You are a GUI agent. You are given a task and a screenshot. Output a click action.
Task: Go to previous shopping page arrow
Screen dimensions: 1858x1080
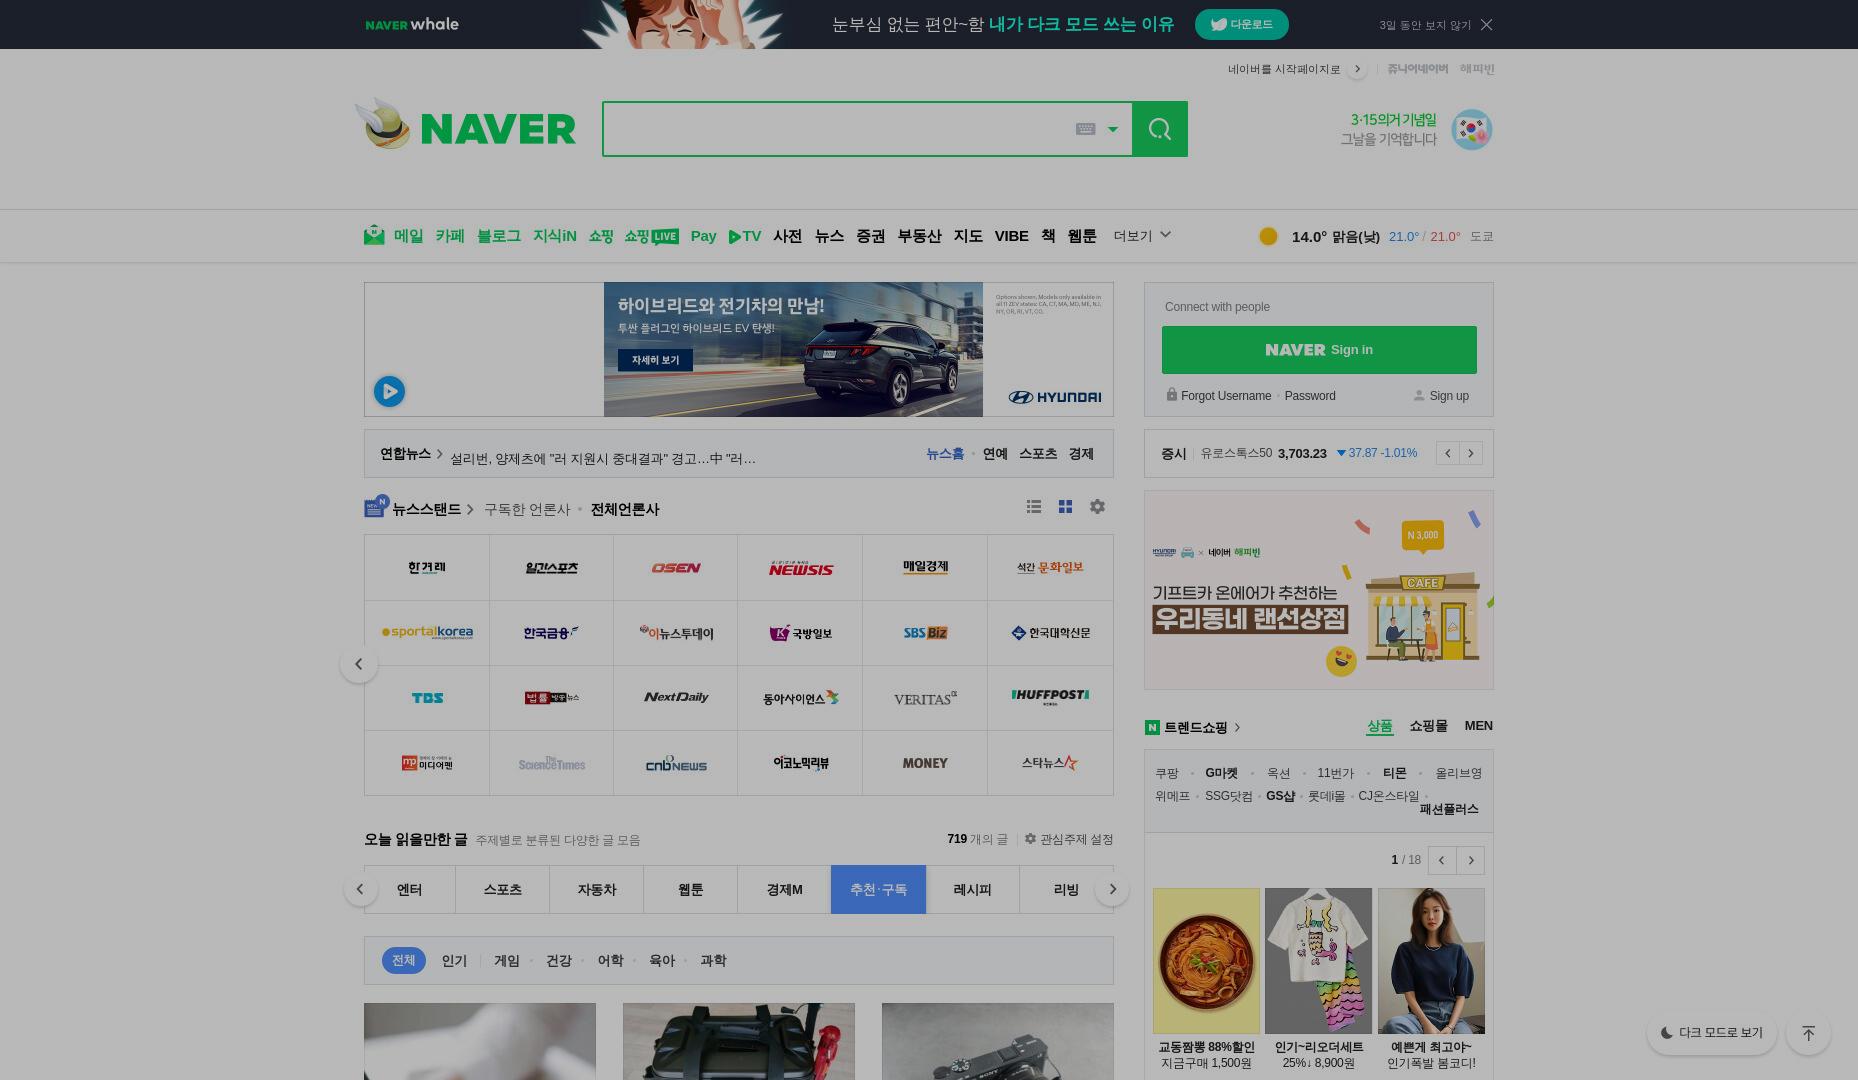1442,861
